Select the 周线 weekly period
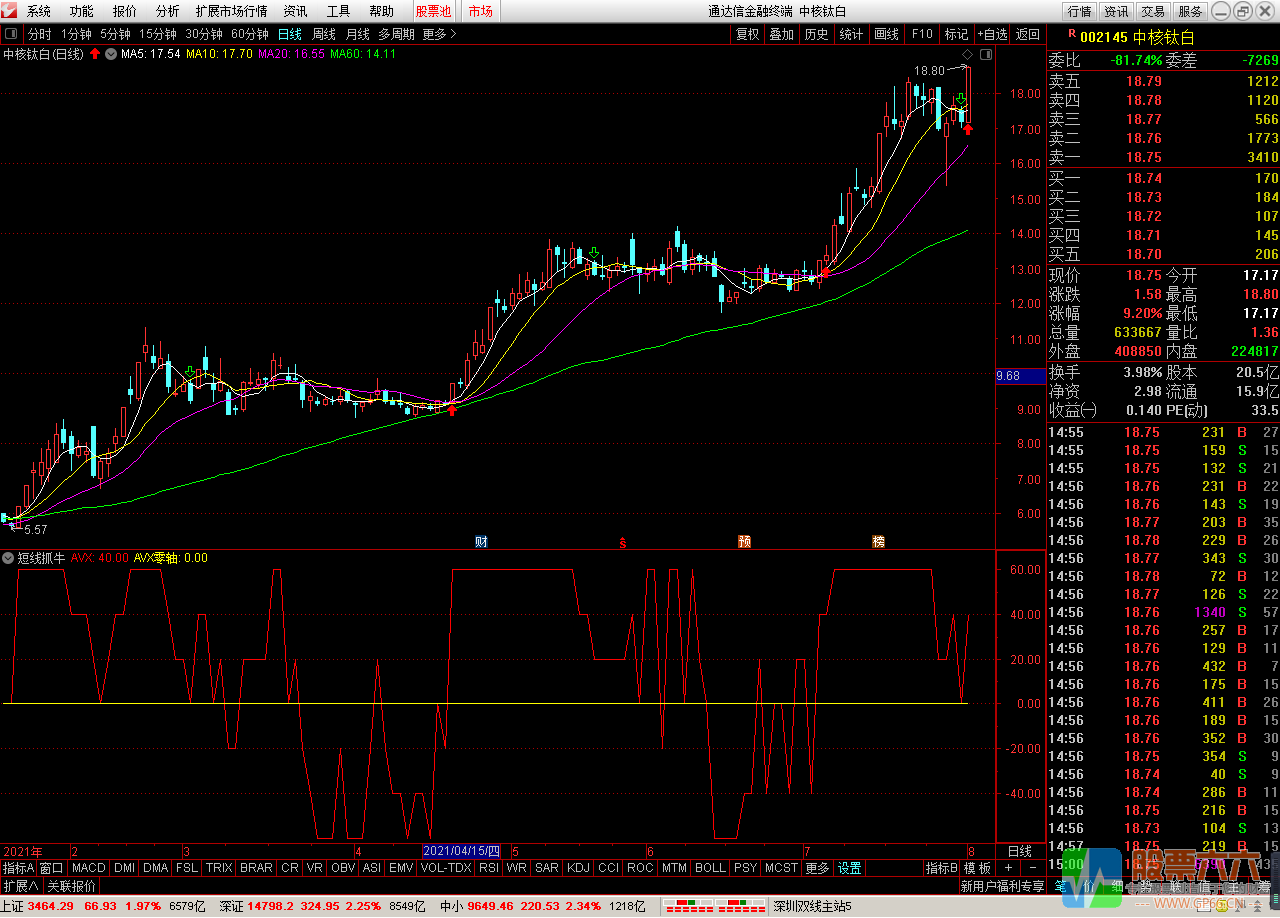The width and height of the screenshot is (1280, 918). click(x=324, y=34)
